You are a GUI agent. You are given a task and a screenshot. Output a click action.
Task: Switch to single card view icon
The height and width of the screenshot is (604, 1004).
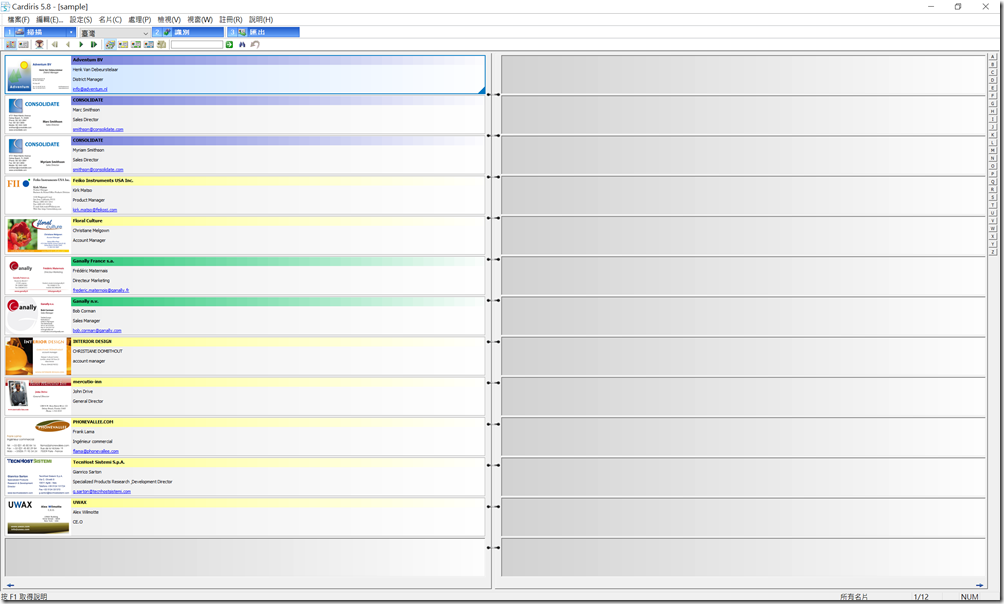(x=24, y=44)
